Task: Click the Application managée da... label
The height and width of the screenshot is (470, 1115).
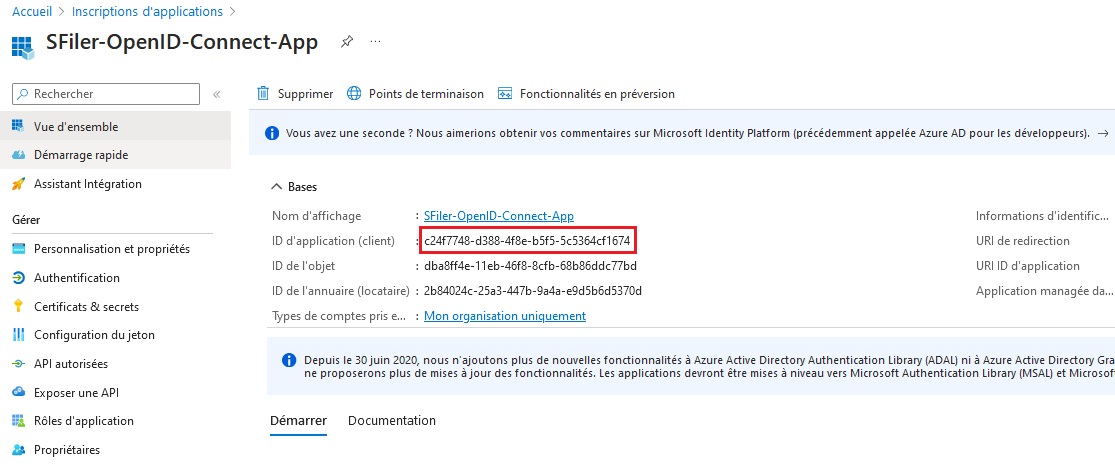Action: [x=1045, y=291]
